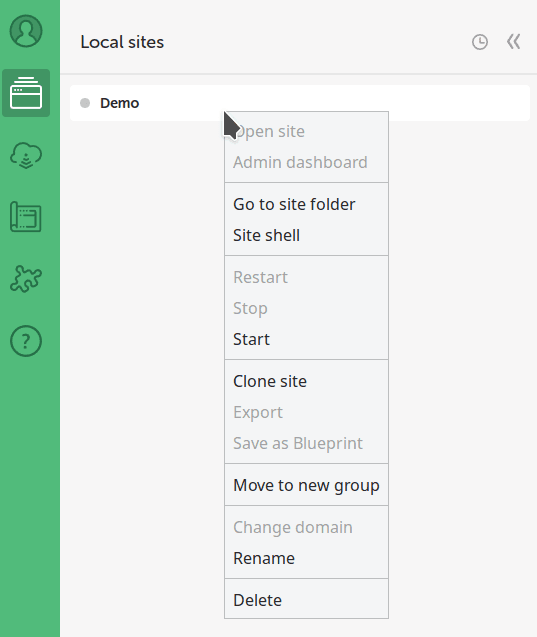The width and height of the screenshot is (537, 637).
Task: Select Rename from the context menu
Action: tap(264, 558)
